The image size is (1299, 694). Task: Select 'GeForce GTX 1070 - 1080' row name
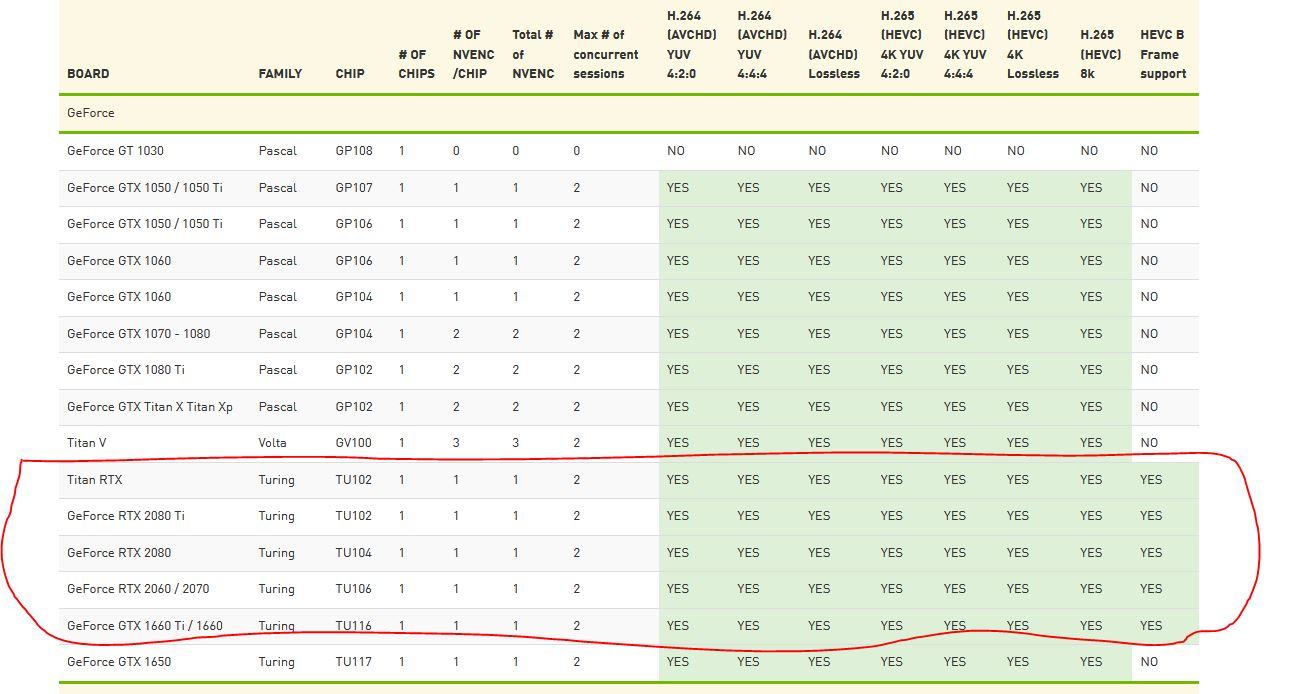(x=139, y=334)
